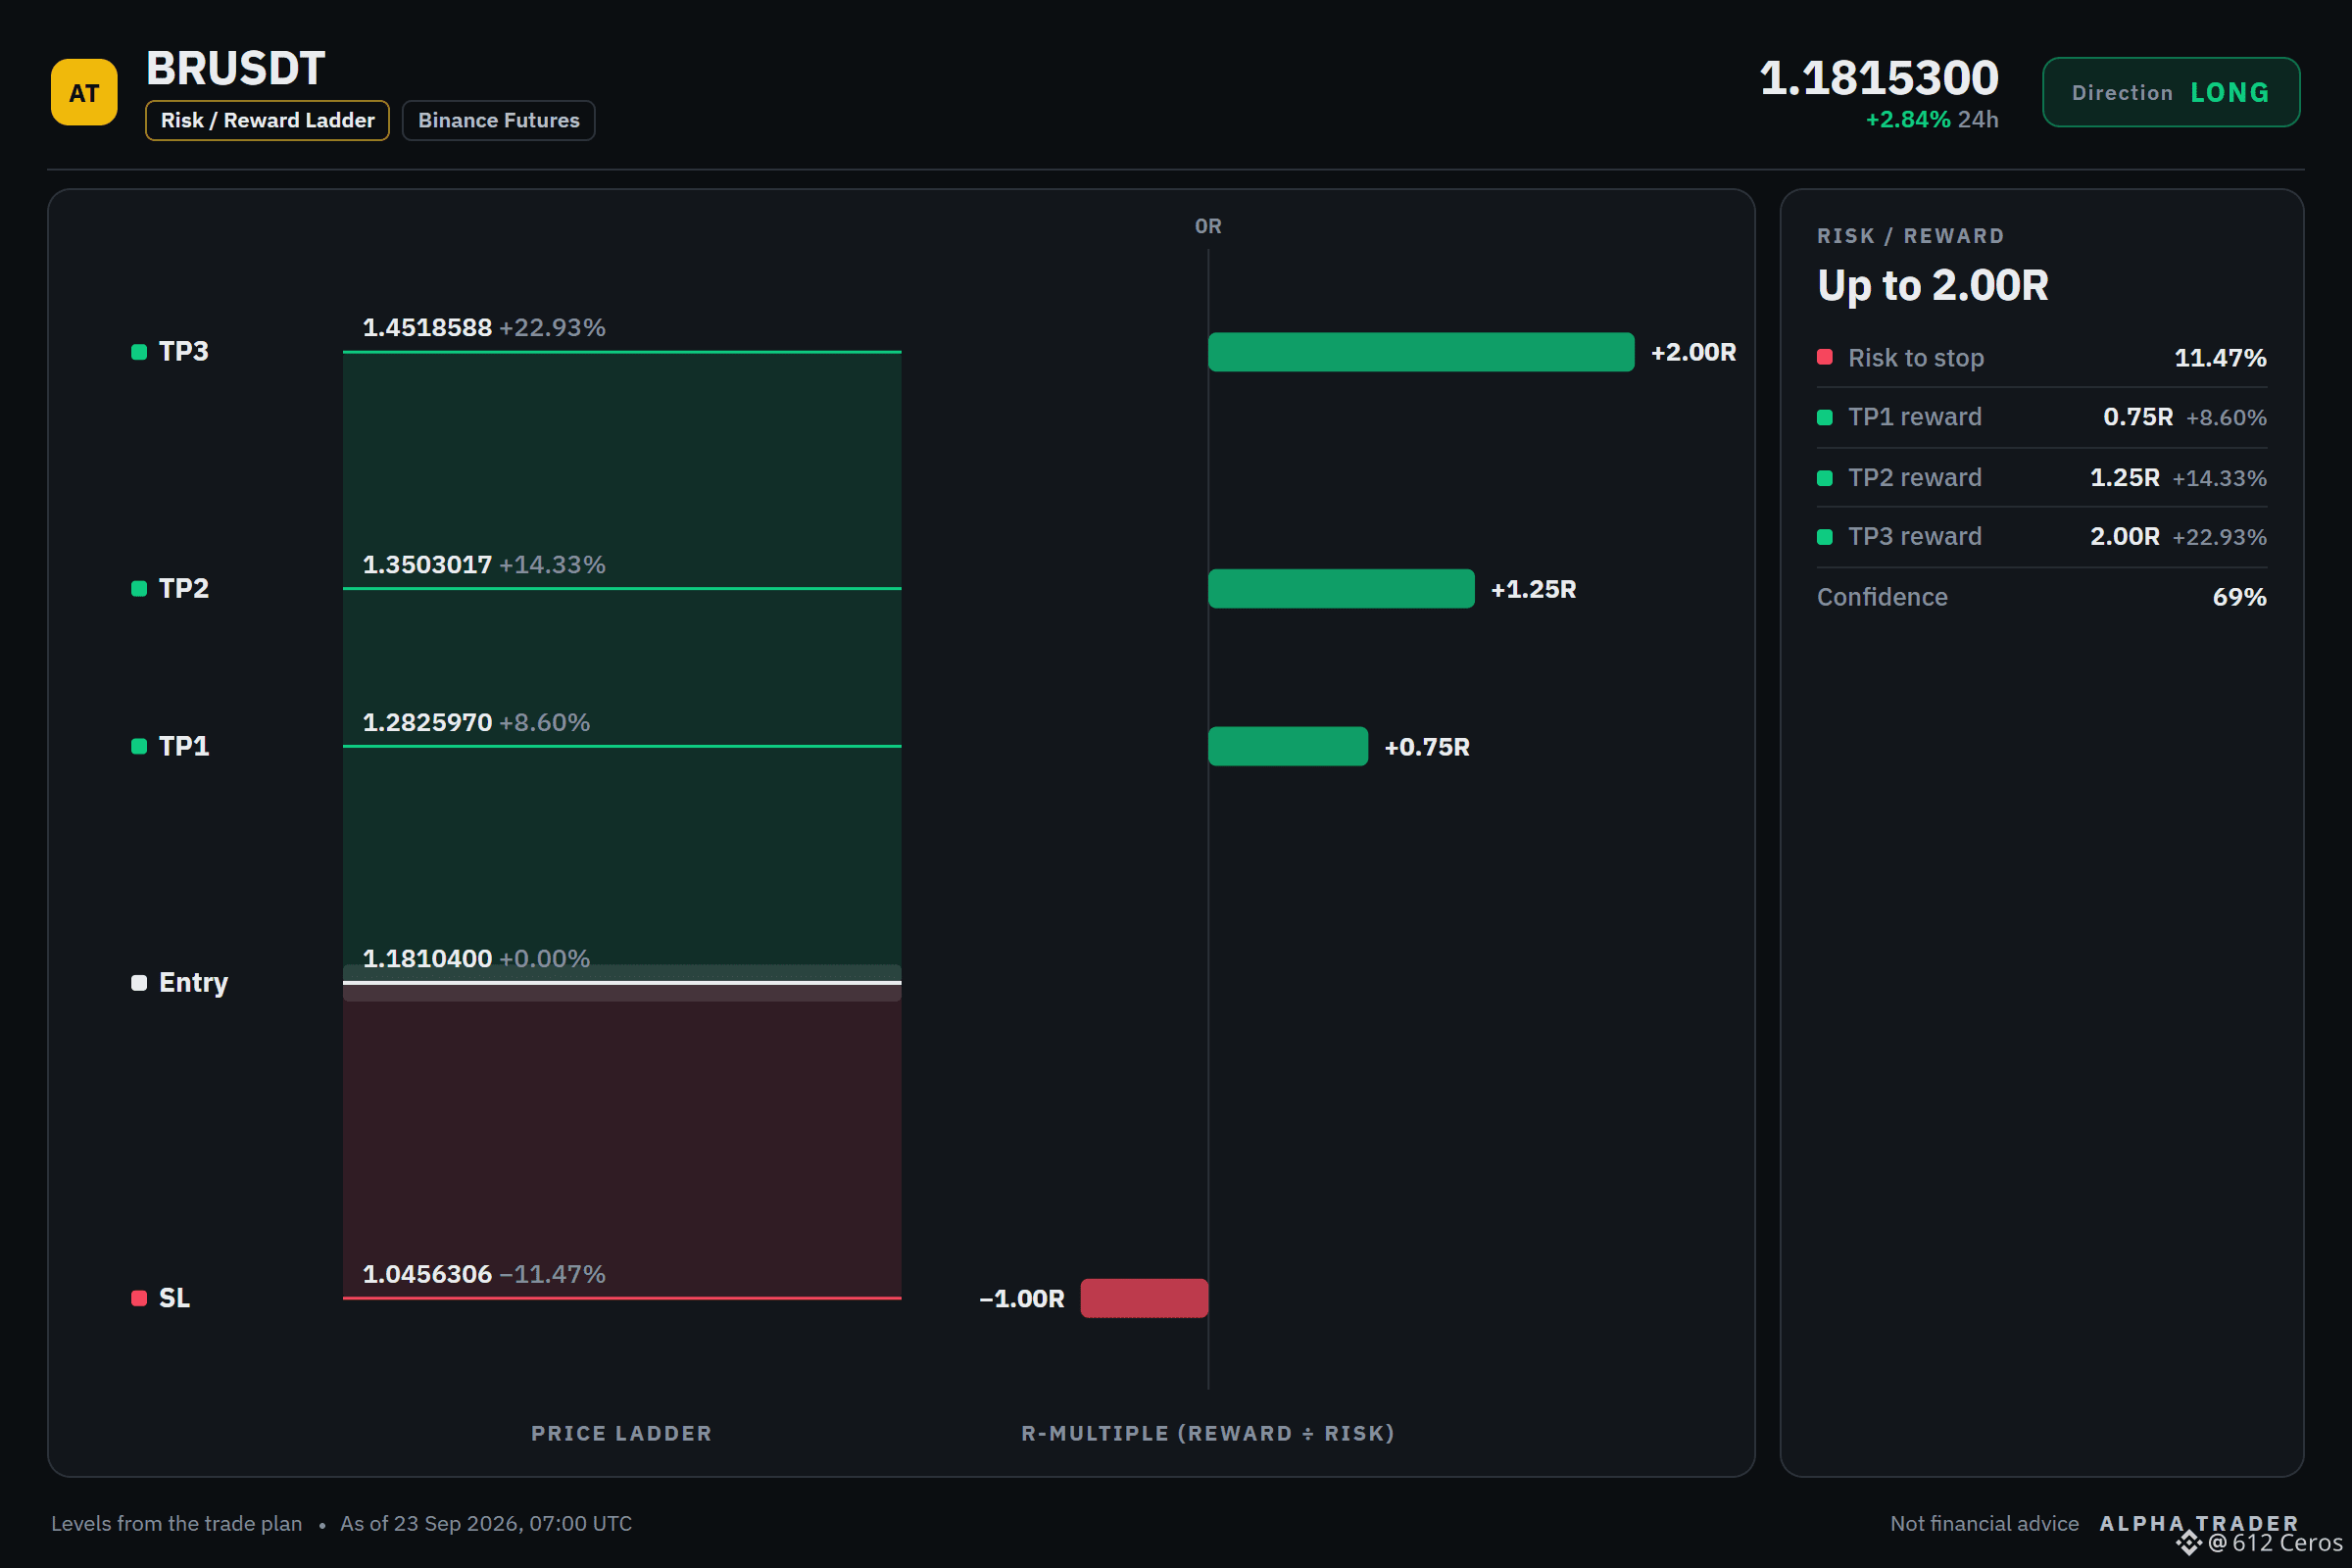
Task: Click the +1.25R green bar
Action: [1341, 589]
